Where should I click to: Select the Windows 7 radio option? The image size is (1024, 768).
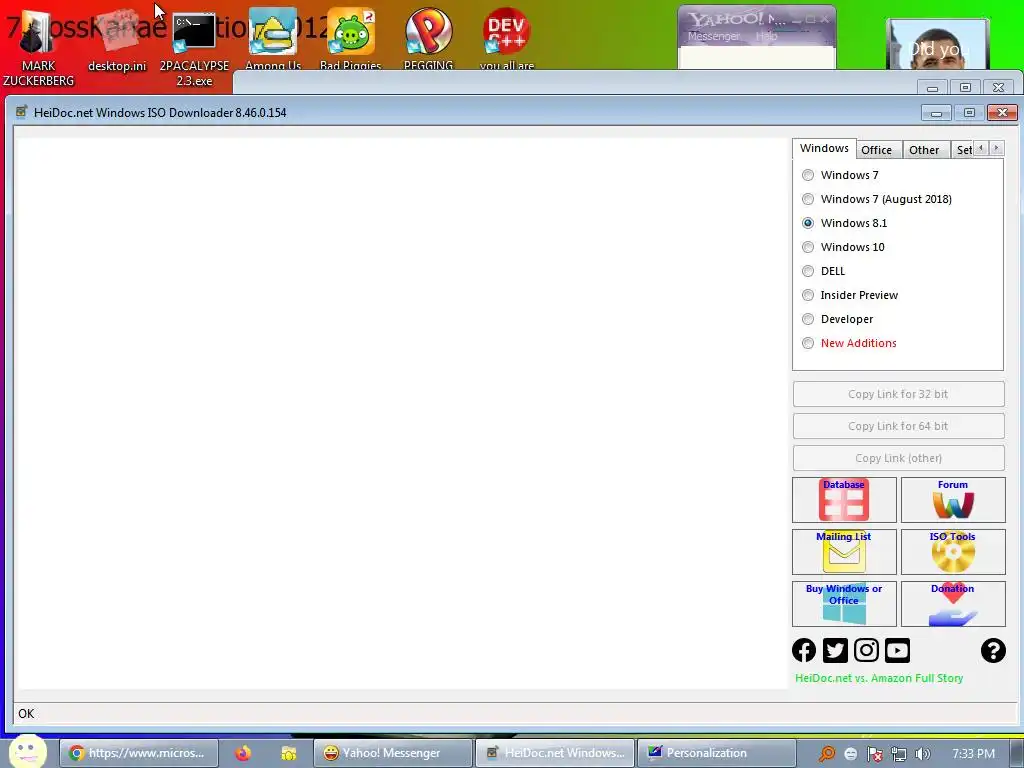(842, 175)
